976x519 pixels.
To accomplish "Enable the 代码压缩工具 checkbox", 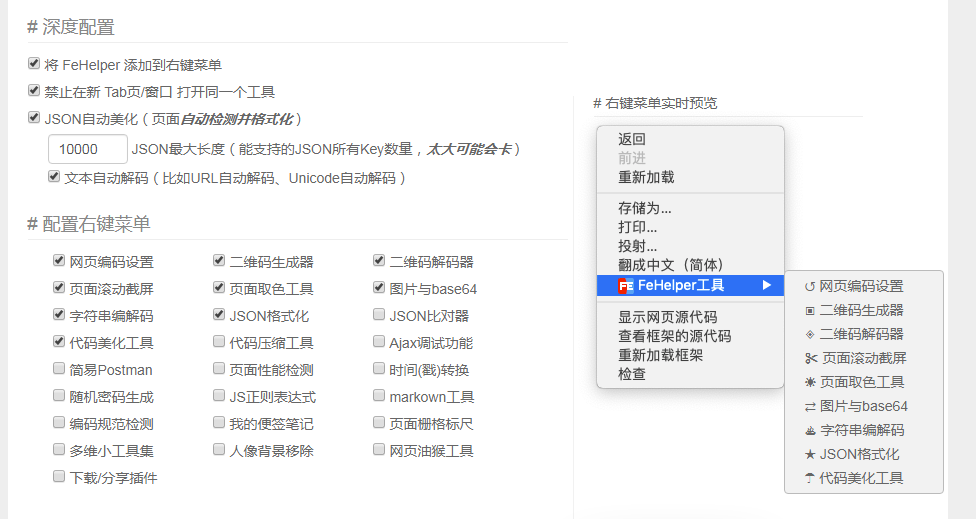I will pyautogui.click(x=219, y=341).
